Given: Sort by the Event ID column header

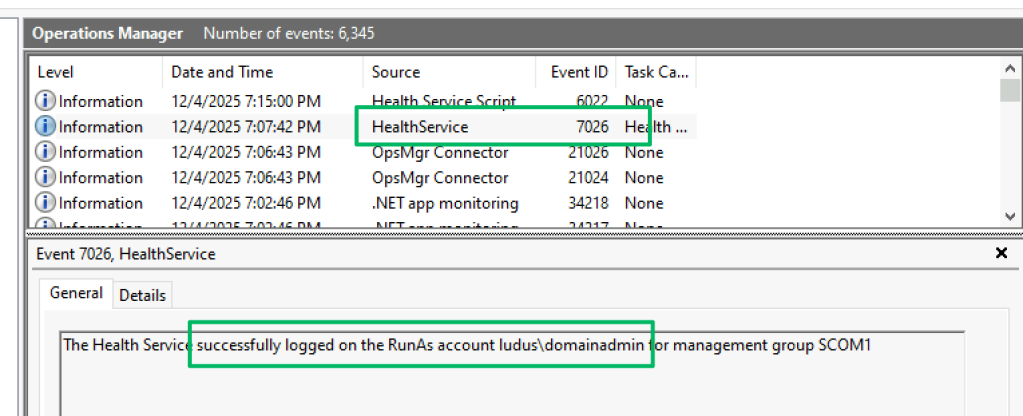Looking at the screenshot, I should click(579, 72).
